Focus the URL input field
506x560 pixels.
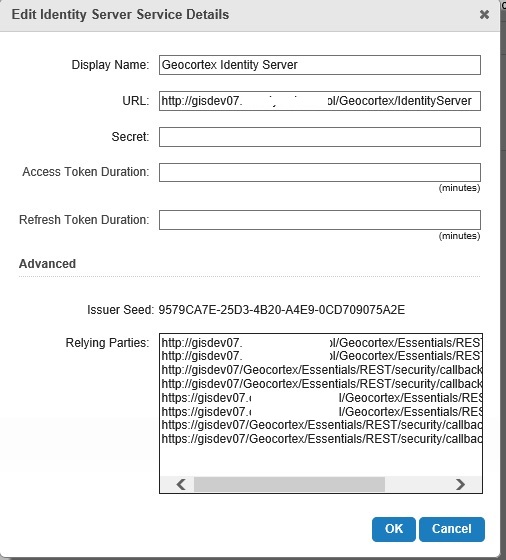pyautogui.click(x=320, y=101)
